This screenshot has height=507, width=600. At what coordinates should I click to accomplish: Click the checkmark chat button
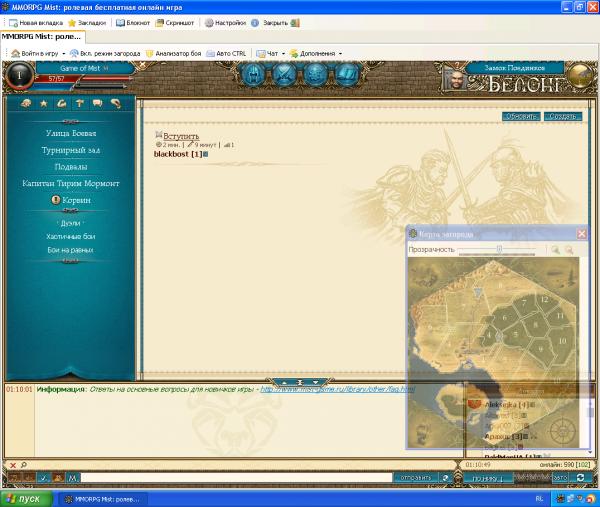[43, 478]
